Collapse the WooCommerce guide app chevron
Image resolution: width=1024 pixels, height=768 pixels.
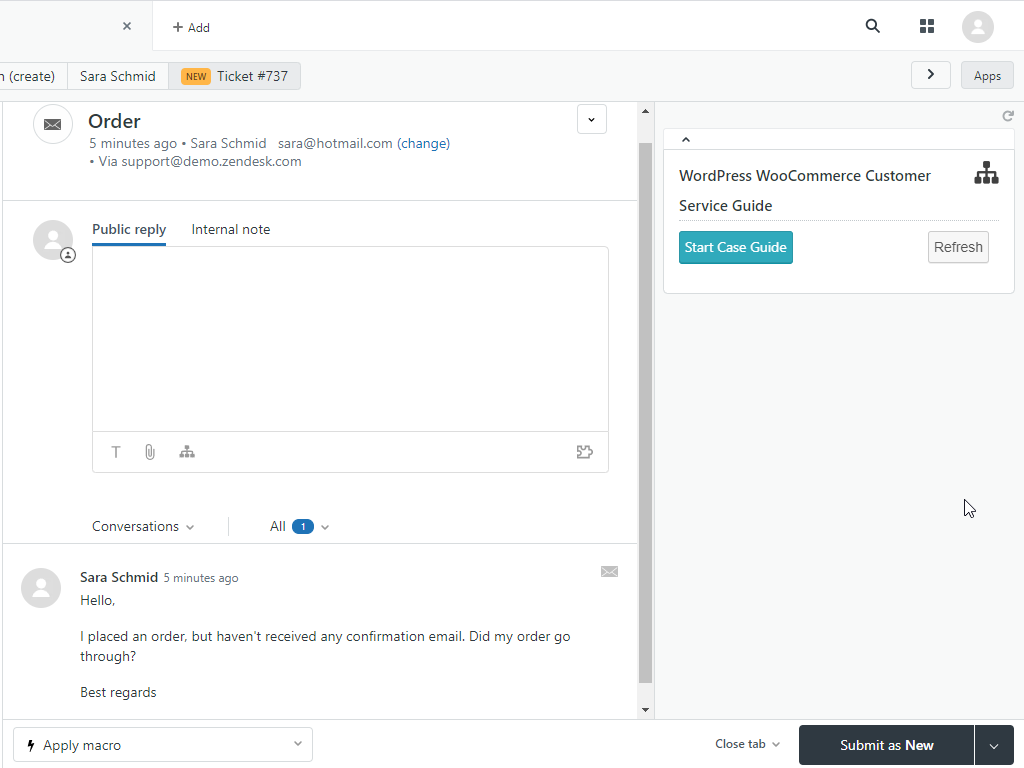pos(686,139)
